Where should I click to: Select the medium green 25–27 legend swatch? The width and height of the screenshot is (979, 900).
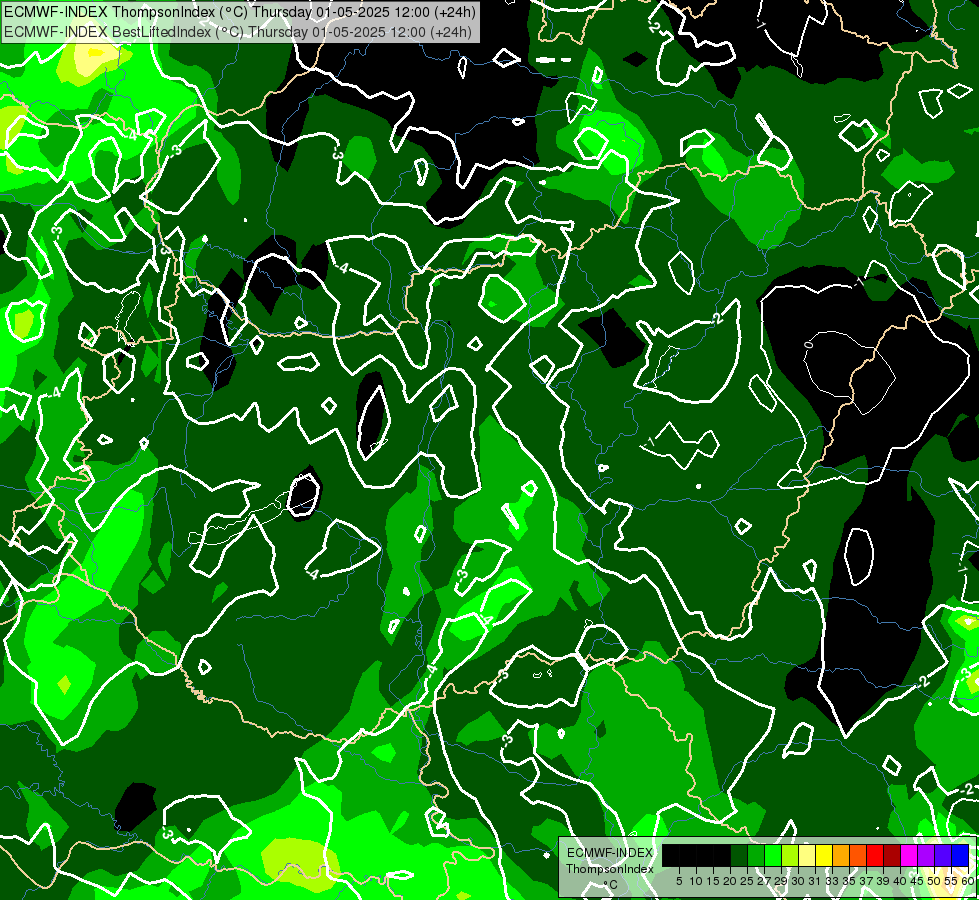[755, 855]
